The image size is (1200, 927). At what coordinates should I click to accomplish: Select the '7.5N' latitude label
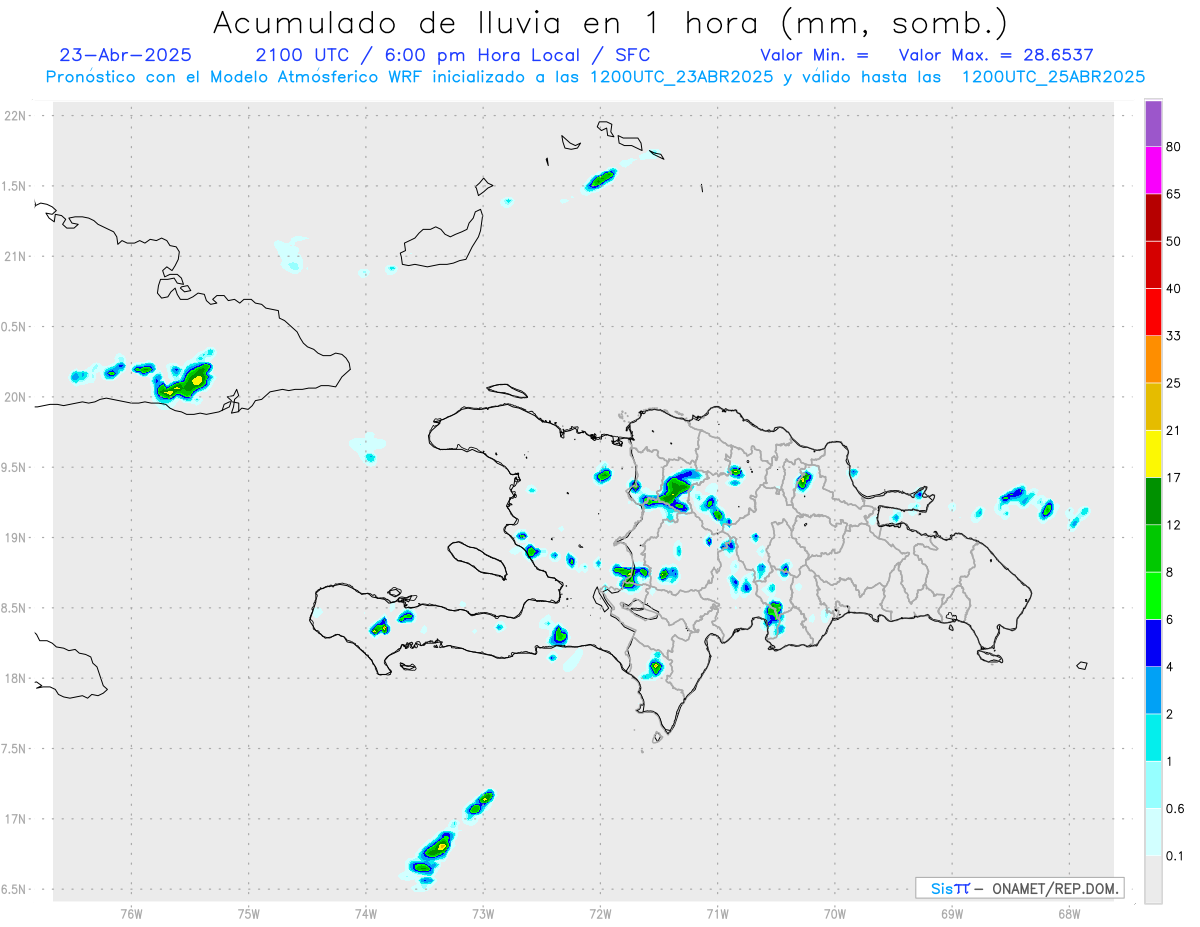click(15, 749)
